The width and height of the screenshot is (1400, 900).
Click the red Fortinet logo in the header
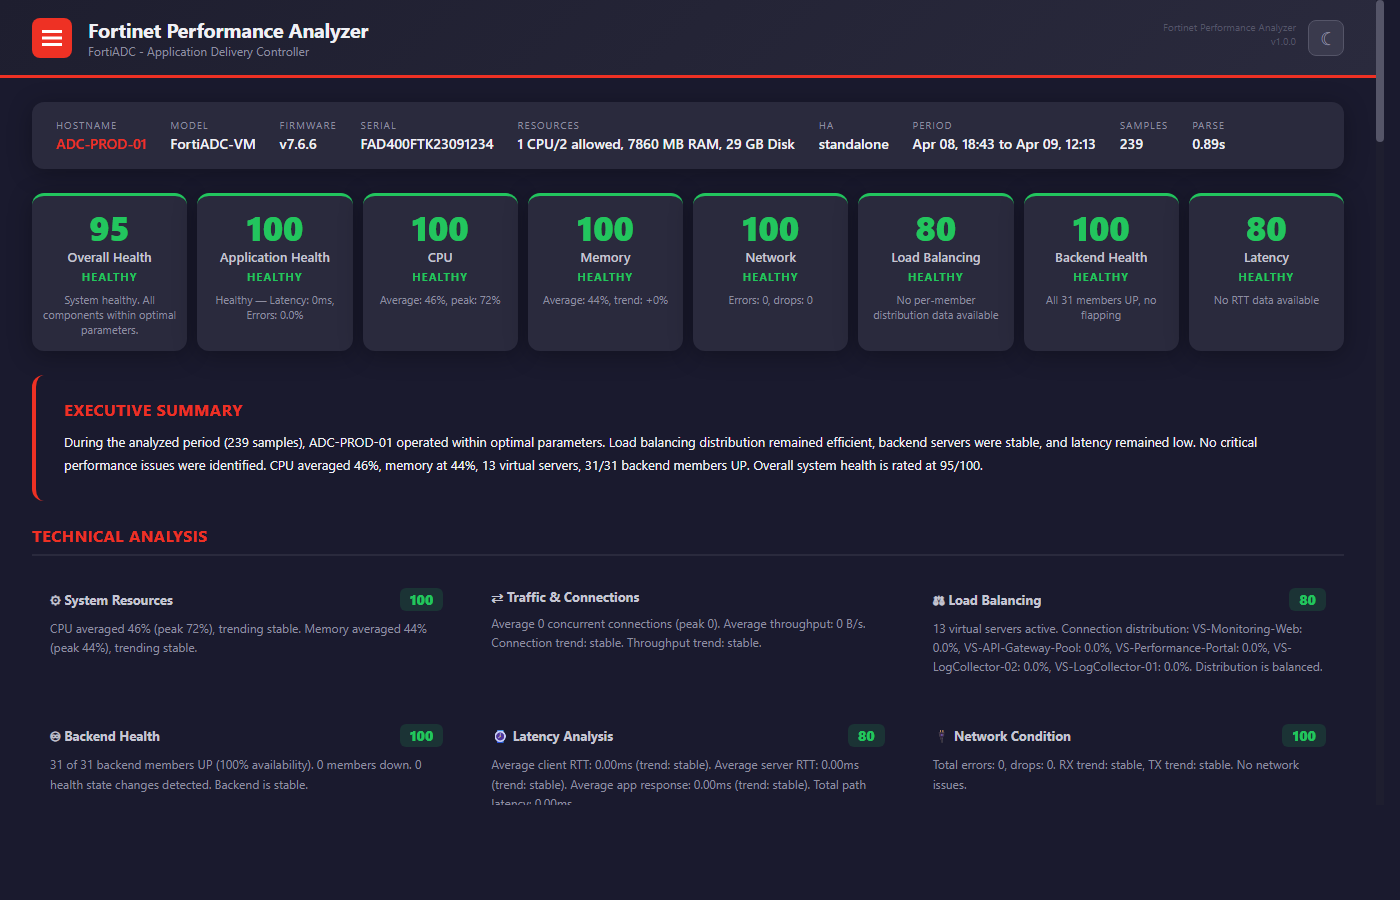(x=51, y=37)
